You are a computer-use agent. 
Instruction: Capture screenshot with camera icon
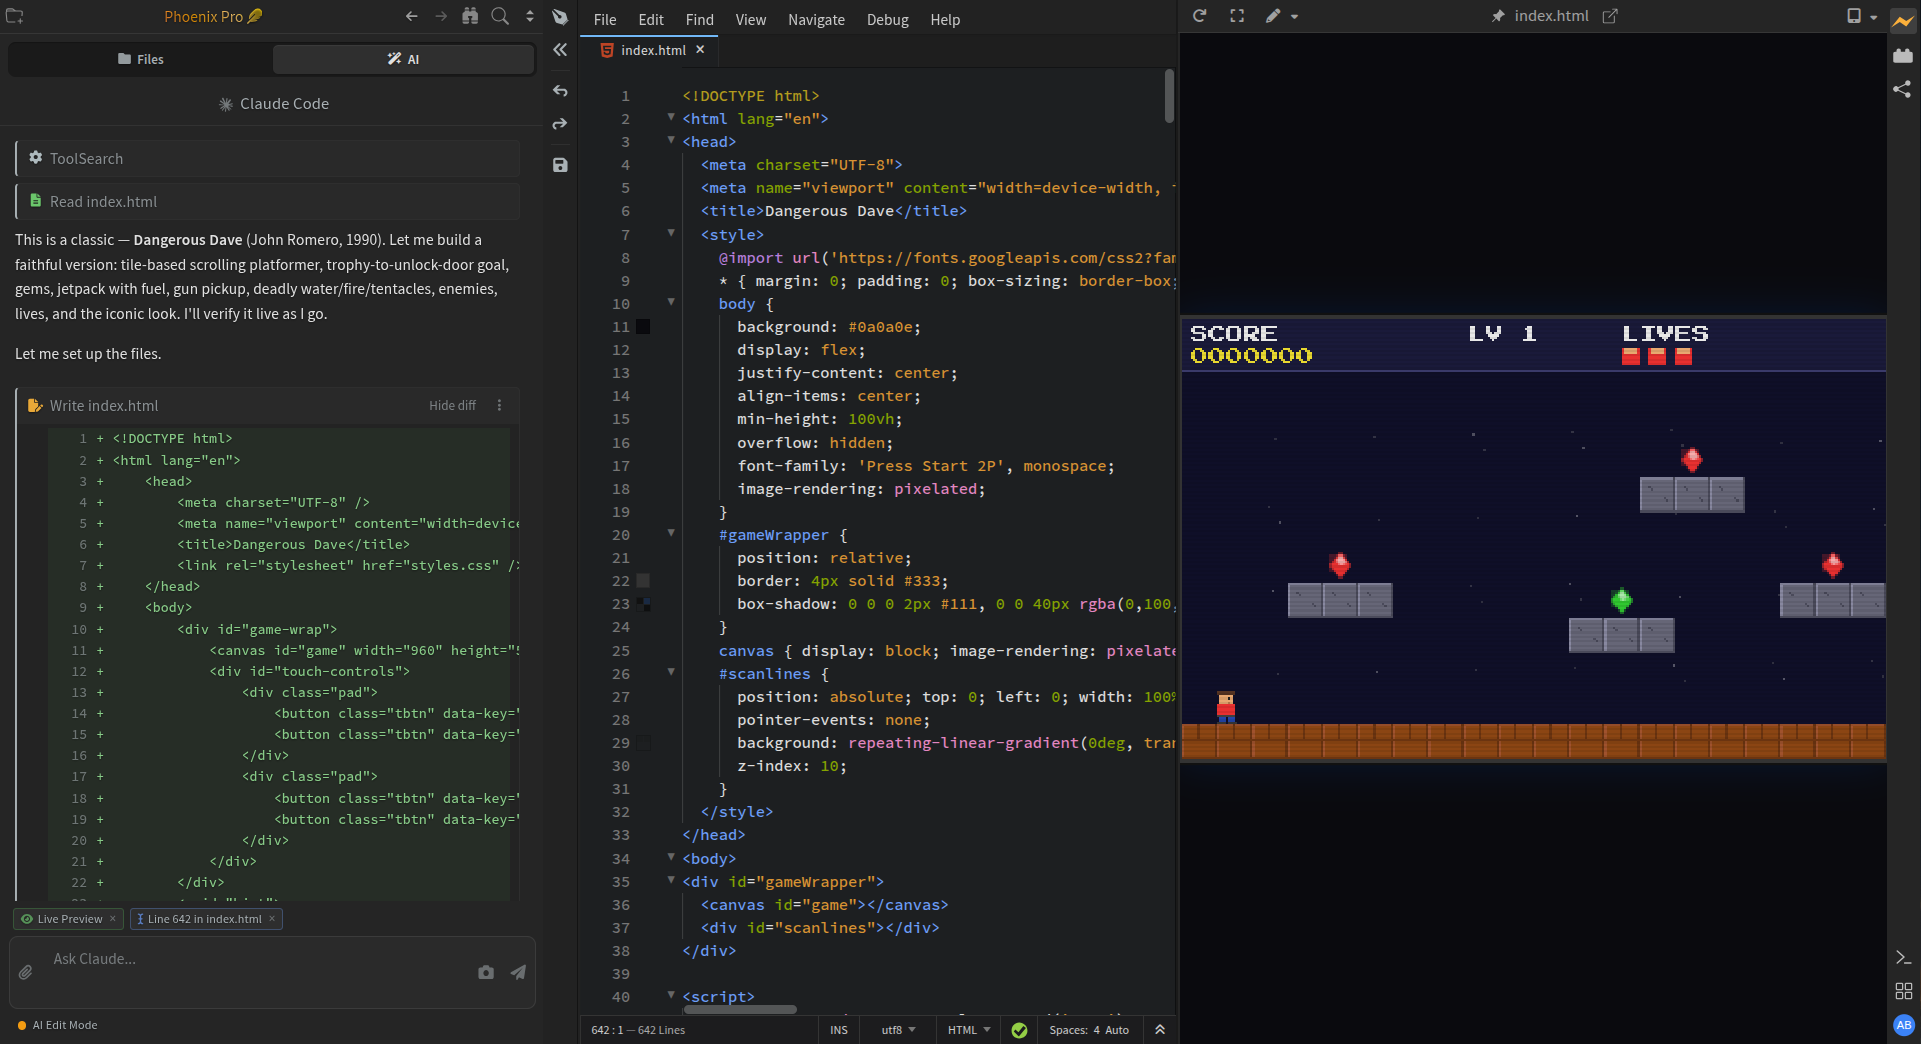click(x=486, y=972)
